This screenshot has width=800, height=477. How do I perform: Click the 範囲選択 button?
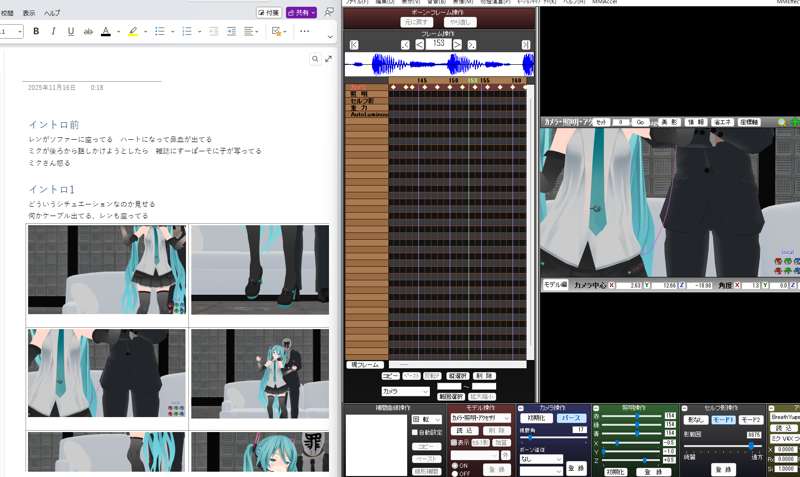click(x=451, y=396)
